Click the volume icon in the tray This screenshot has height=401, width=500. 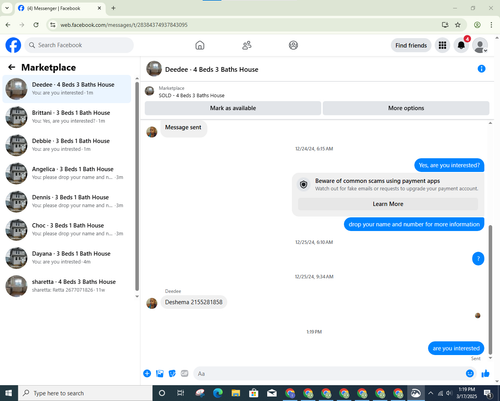pos(449,393)
